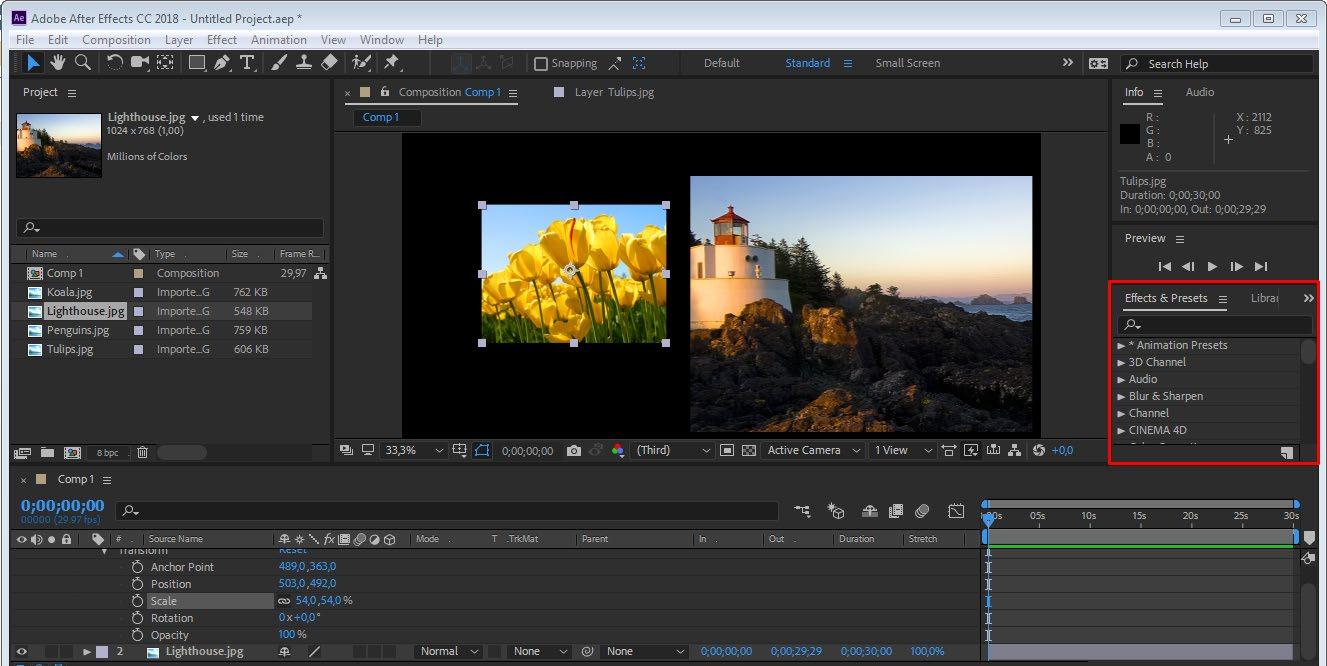Select the Hand tool
Viewport: 1327px width, 666px height.
58,63
